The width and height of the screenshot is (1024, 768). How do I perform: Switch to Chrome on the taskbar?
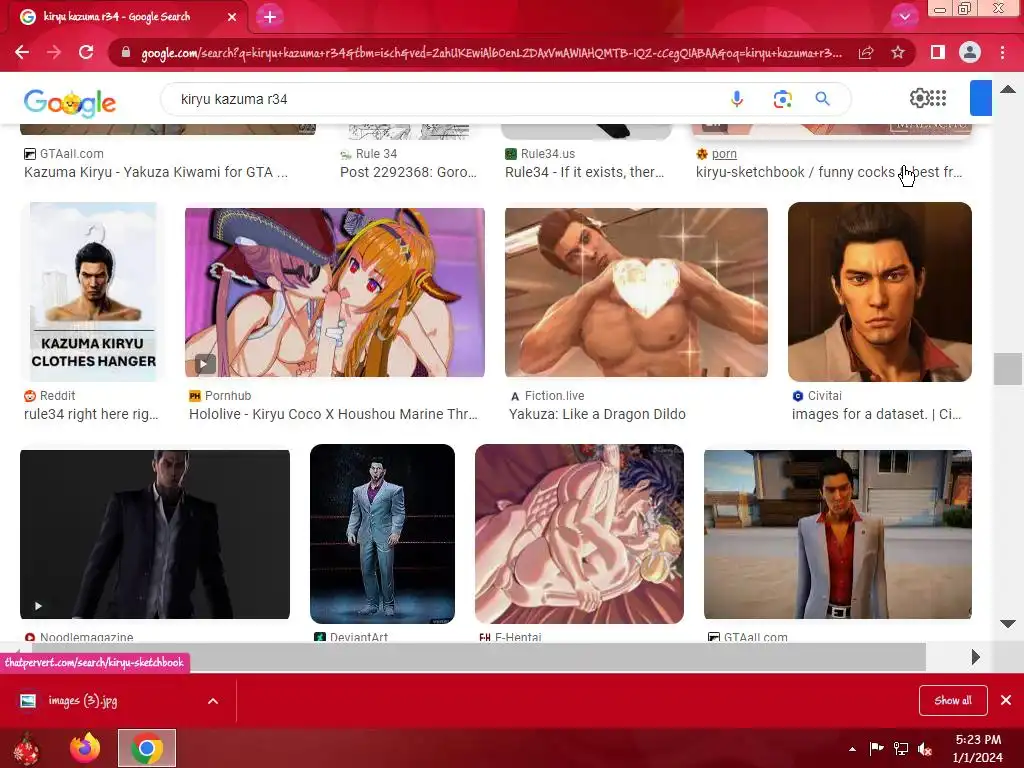tap(147, 748)
